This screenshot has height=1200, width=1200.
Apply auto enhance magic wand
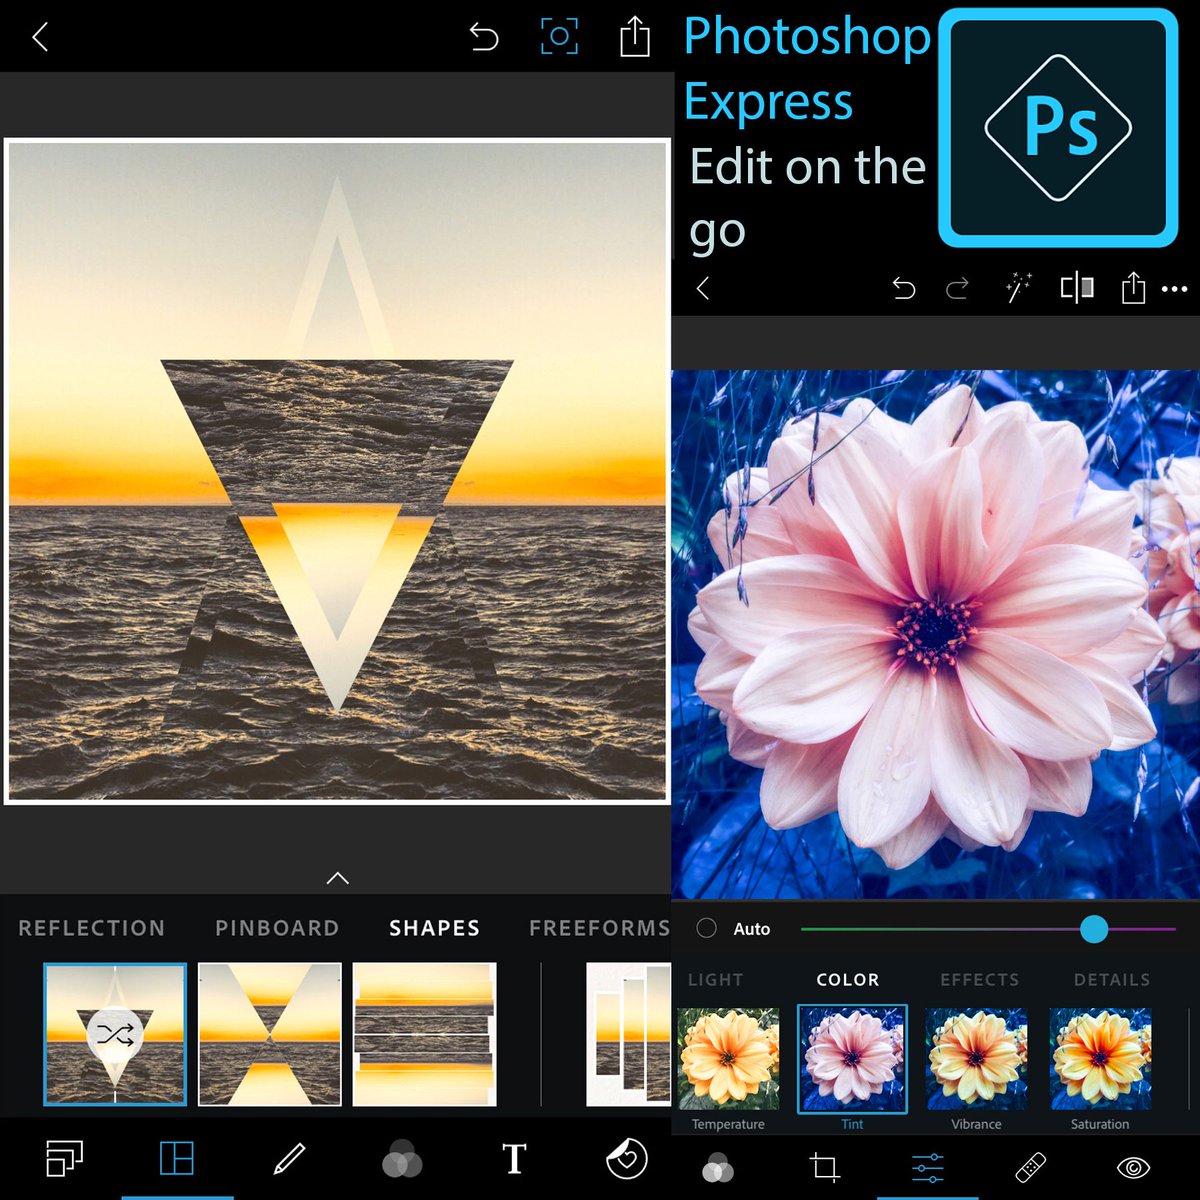[x=1018, y=288]
